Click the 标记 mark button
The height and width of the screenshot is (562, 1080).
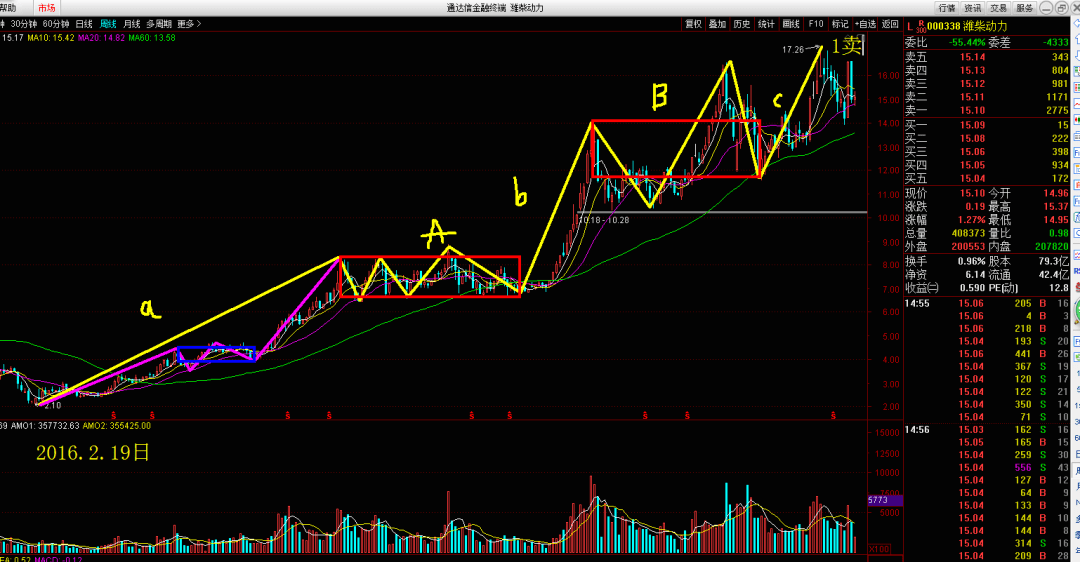(x=840, y=23)
